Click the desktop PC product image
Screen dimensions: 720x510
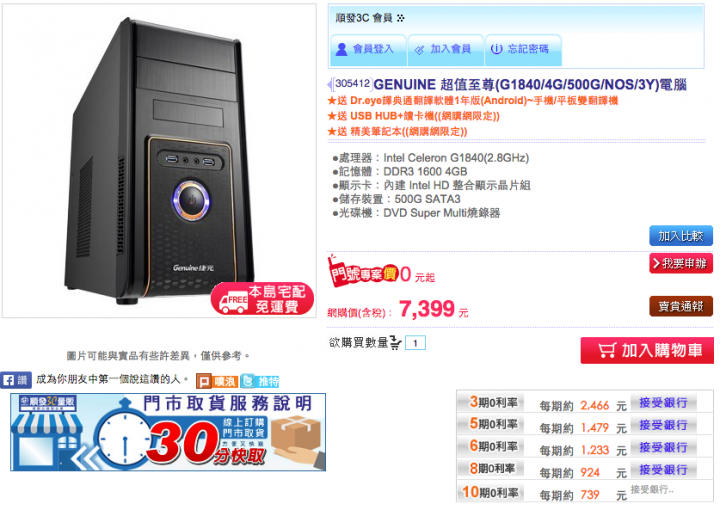point(159,161)
